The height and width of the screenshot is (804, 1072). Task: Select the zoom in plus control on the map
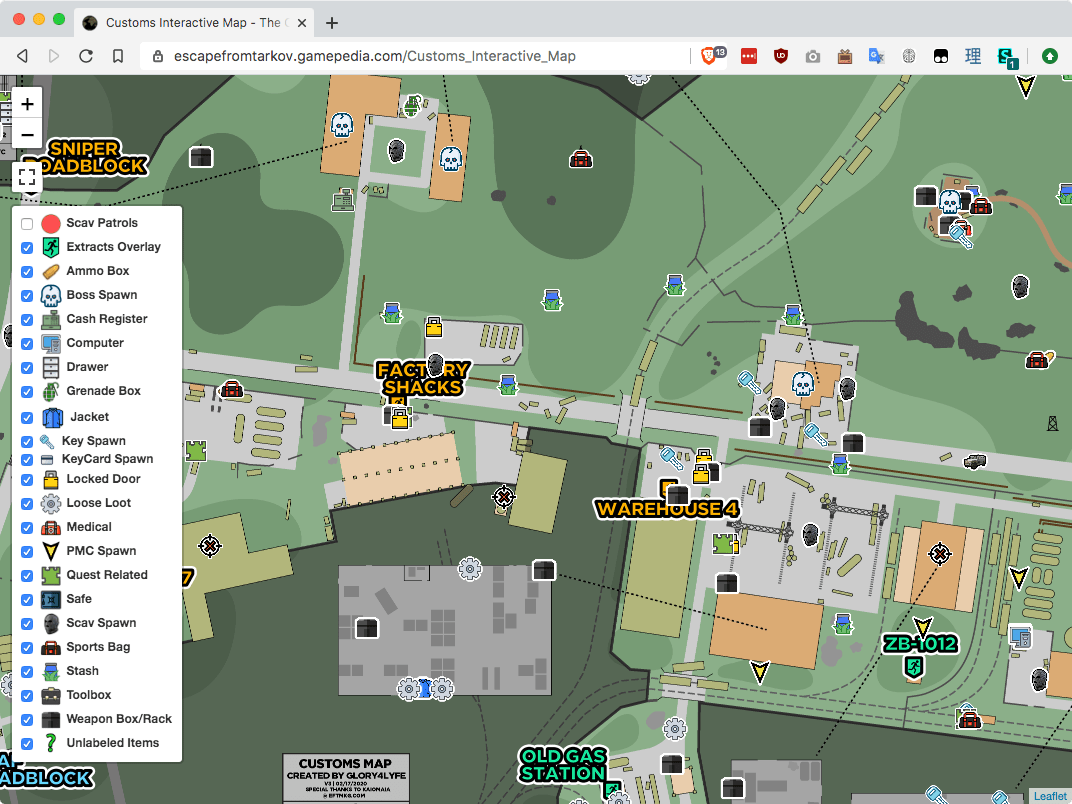click(x=27, y=104)
